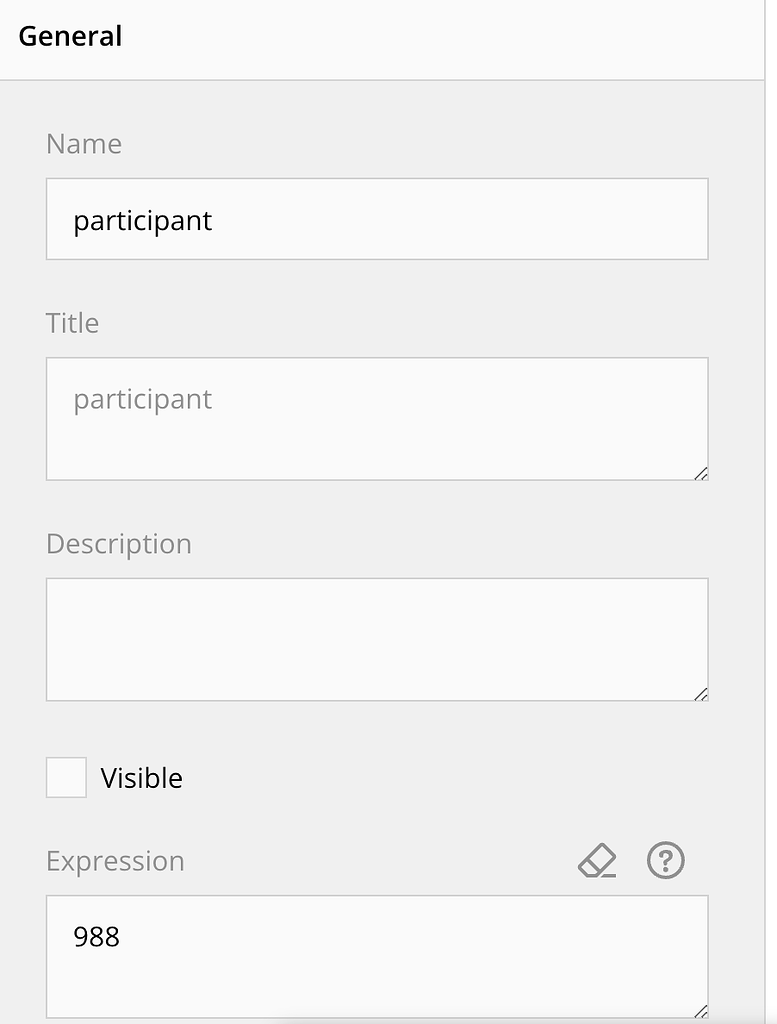The image size is (777, 1024).
Task: Click the General section header
Action: [69, 37]
